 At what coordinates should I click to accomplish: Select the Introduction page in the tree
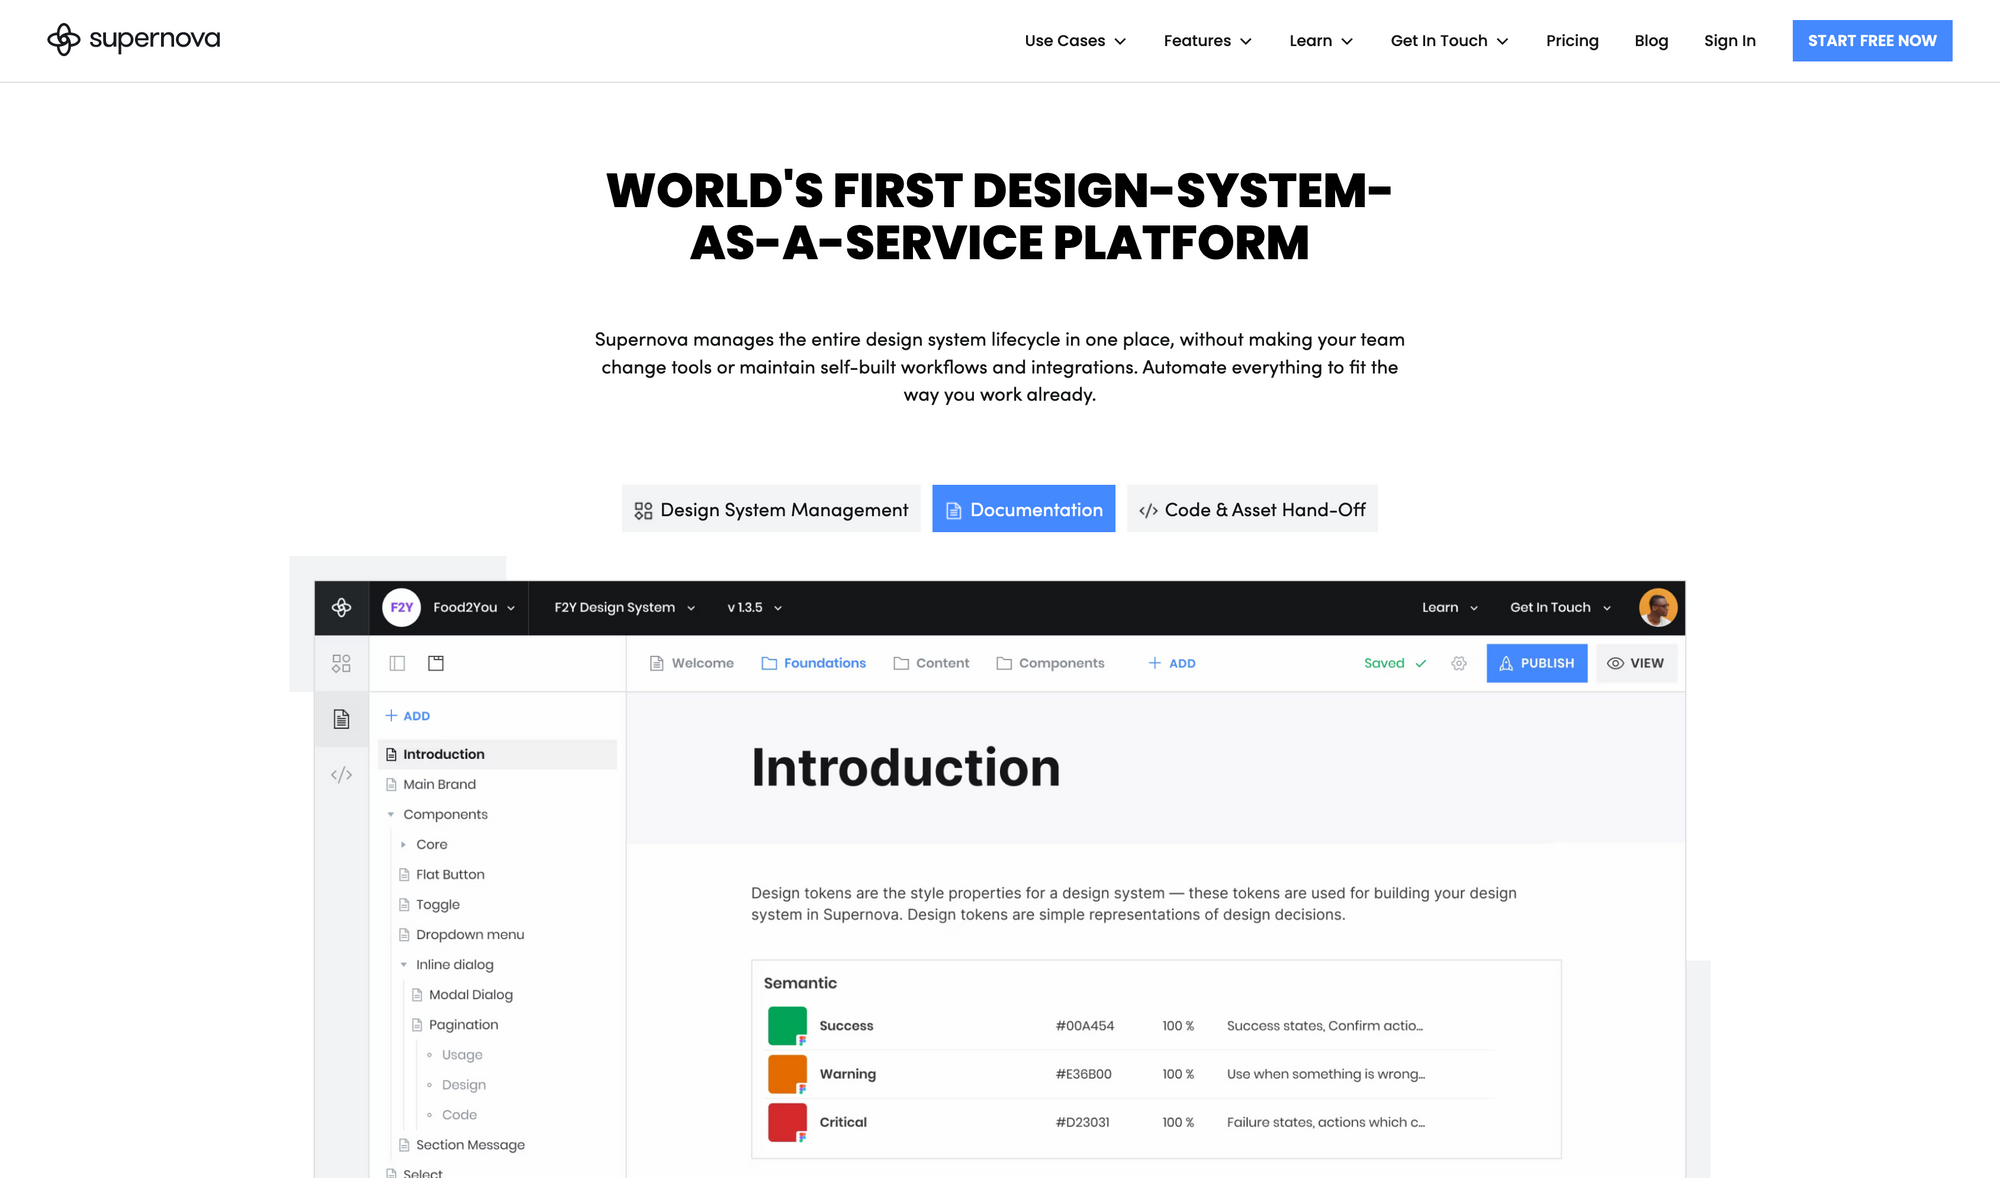(x=498, y=754)
